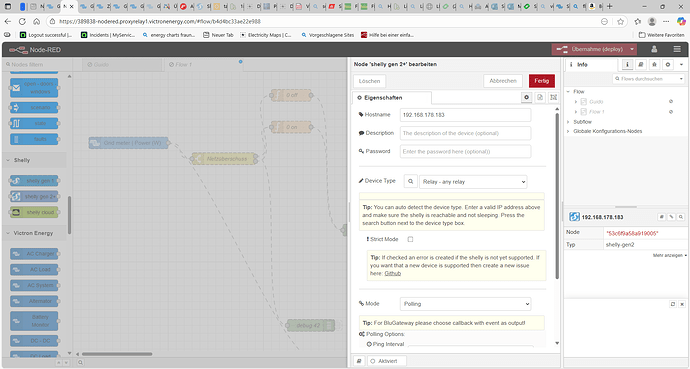690x369 pixels.
Task: Bookmark page with browser star icon
Action: [620, 21]
